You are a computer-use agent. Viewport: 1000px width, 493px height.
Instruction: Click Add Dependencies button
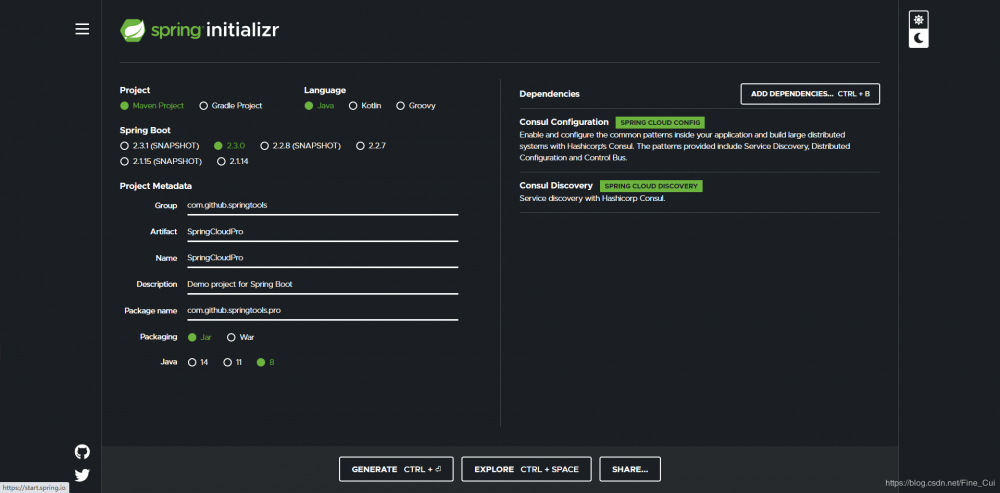pyautogui.click(x=810, y=94)
